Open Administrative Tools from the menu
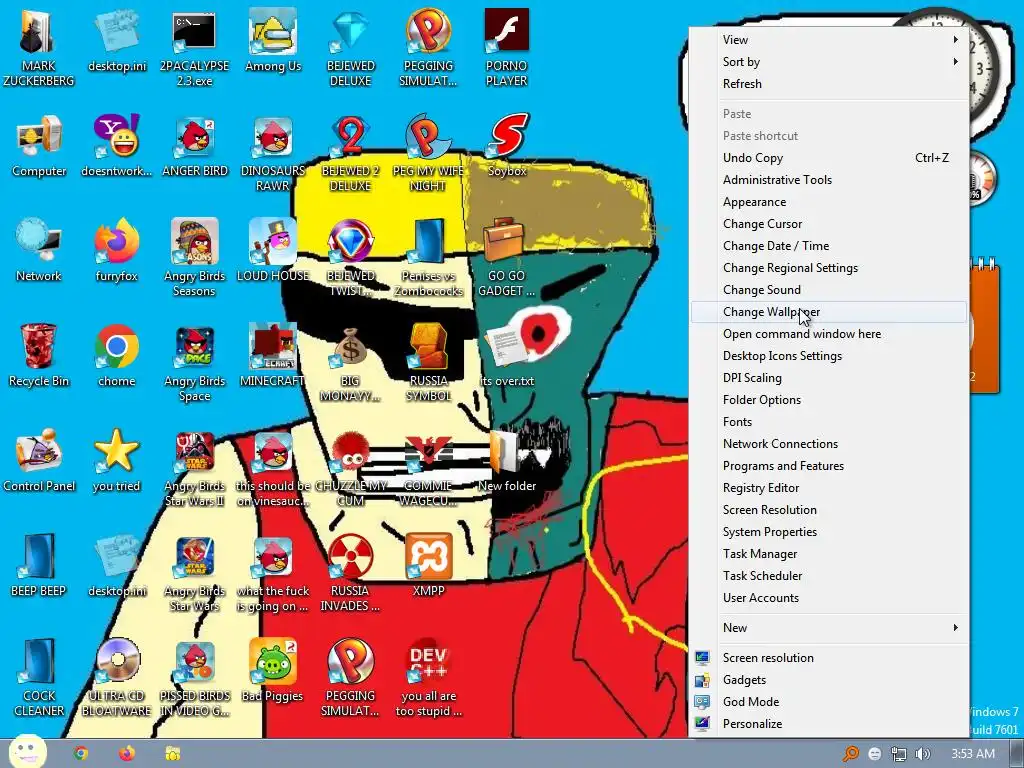The height and width of the screenshot is (768, 1024). pos(829,180)
